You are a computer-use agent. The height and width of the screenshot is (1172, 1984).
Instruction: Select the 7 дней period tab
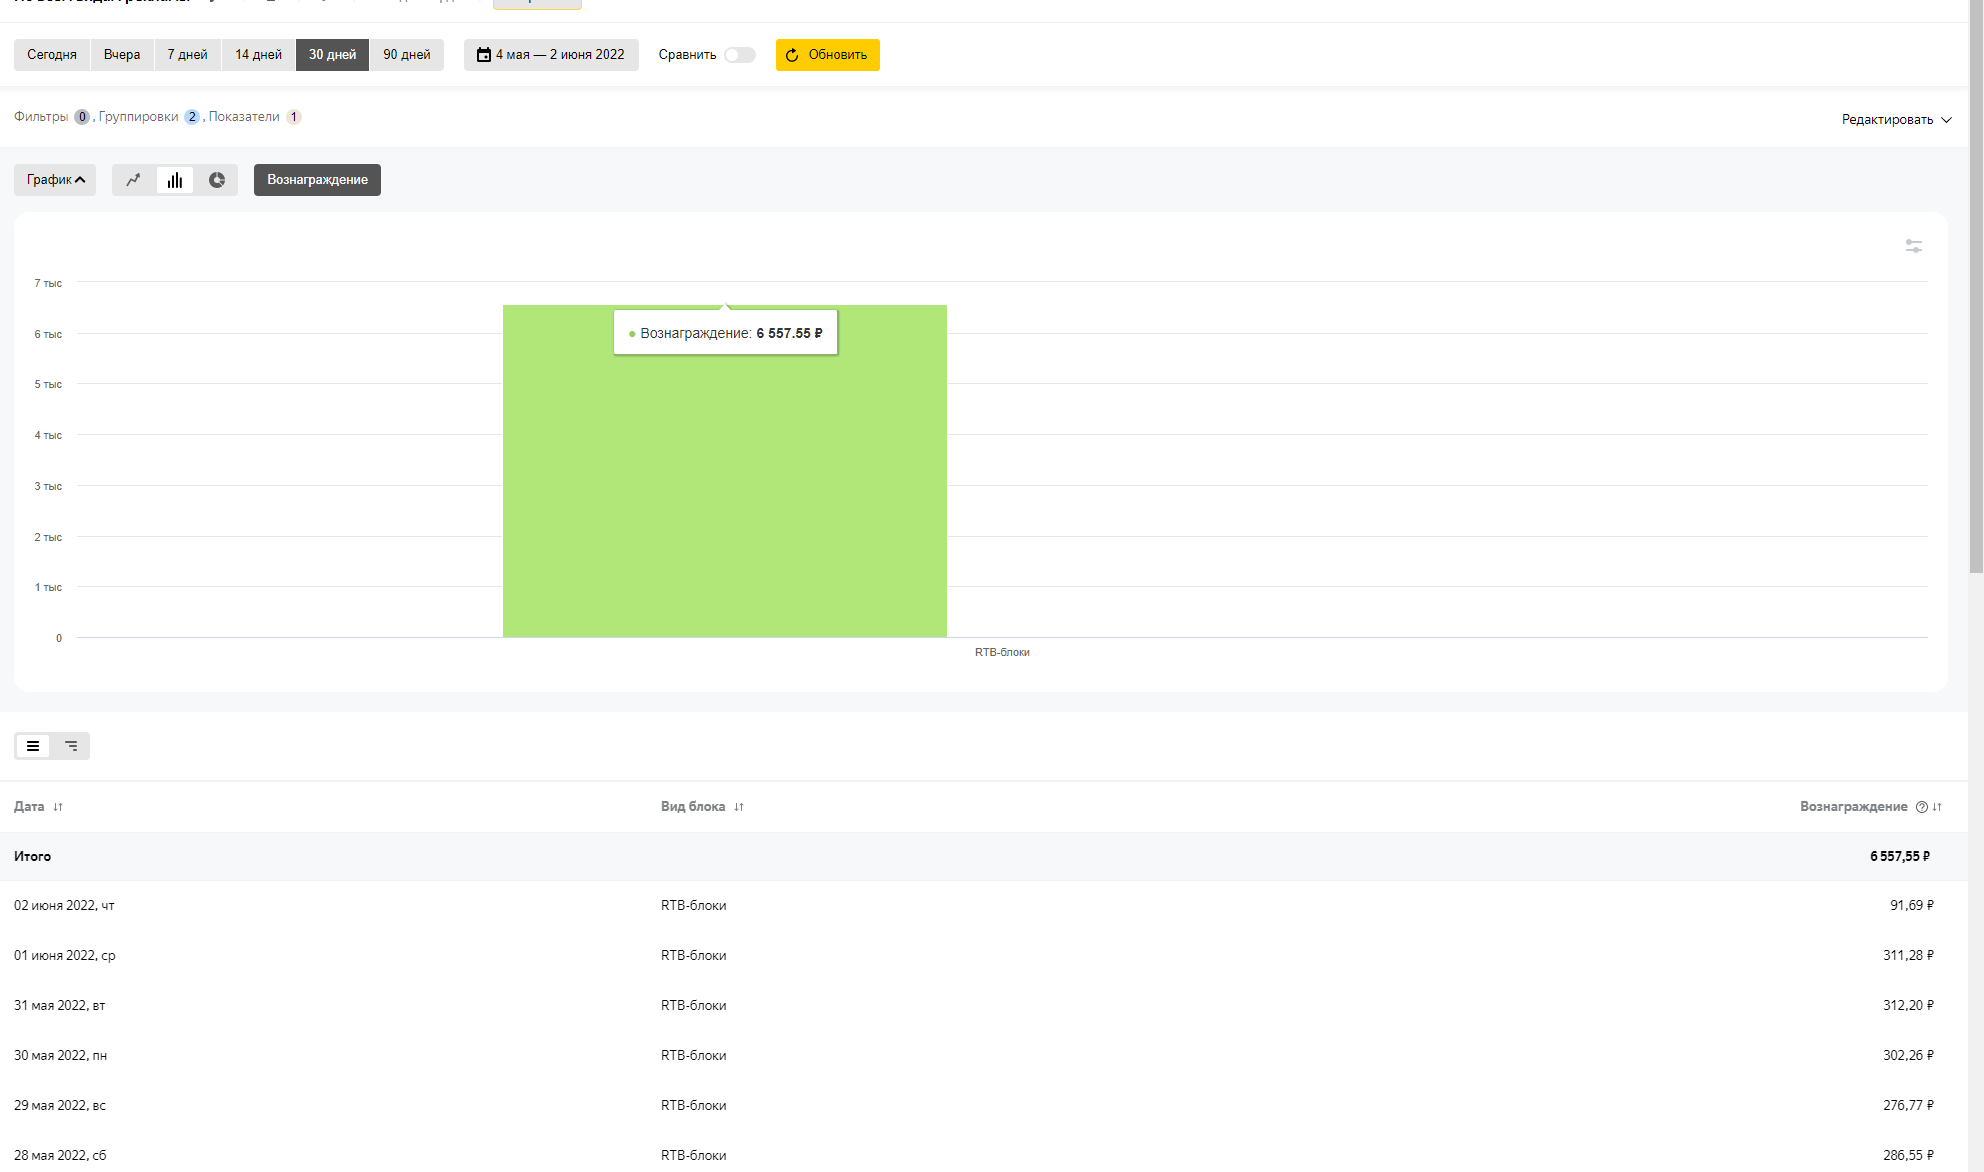click(187, 55)
